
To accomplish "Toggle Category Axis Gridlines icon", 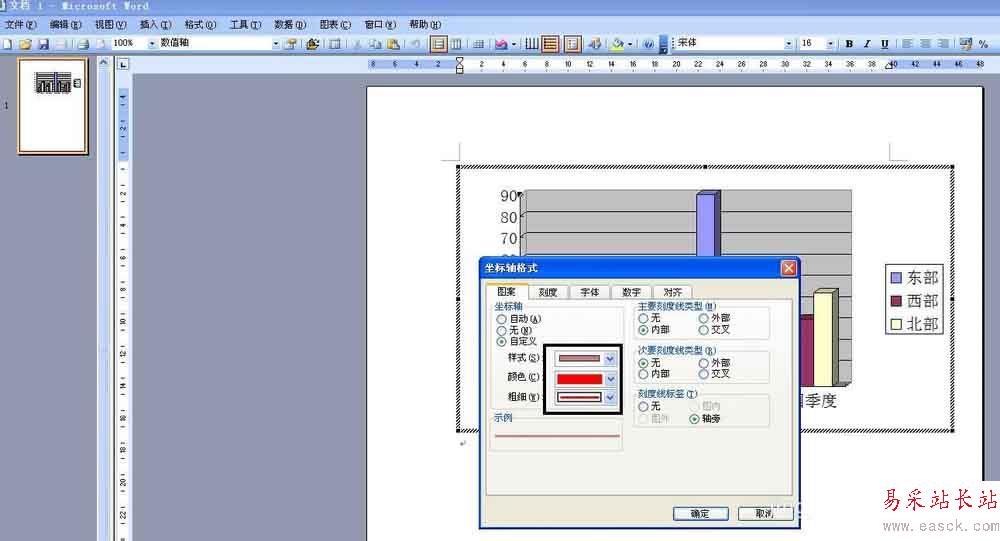I will [532, 44].
